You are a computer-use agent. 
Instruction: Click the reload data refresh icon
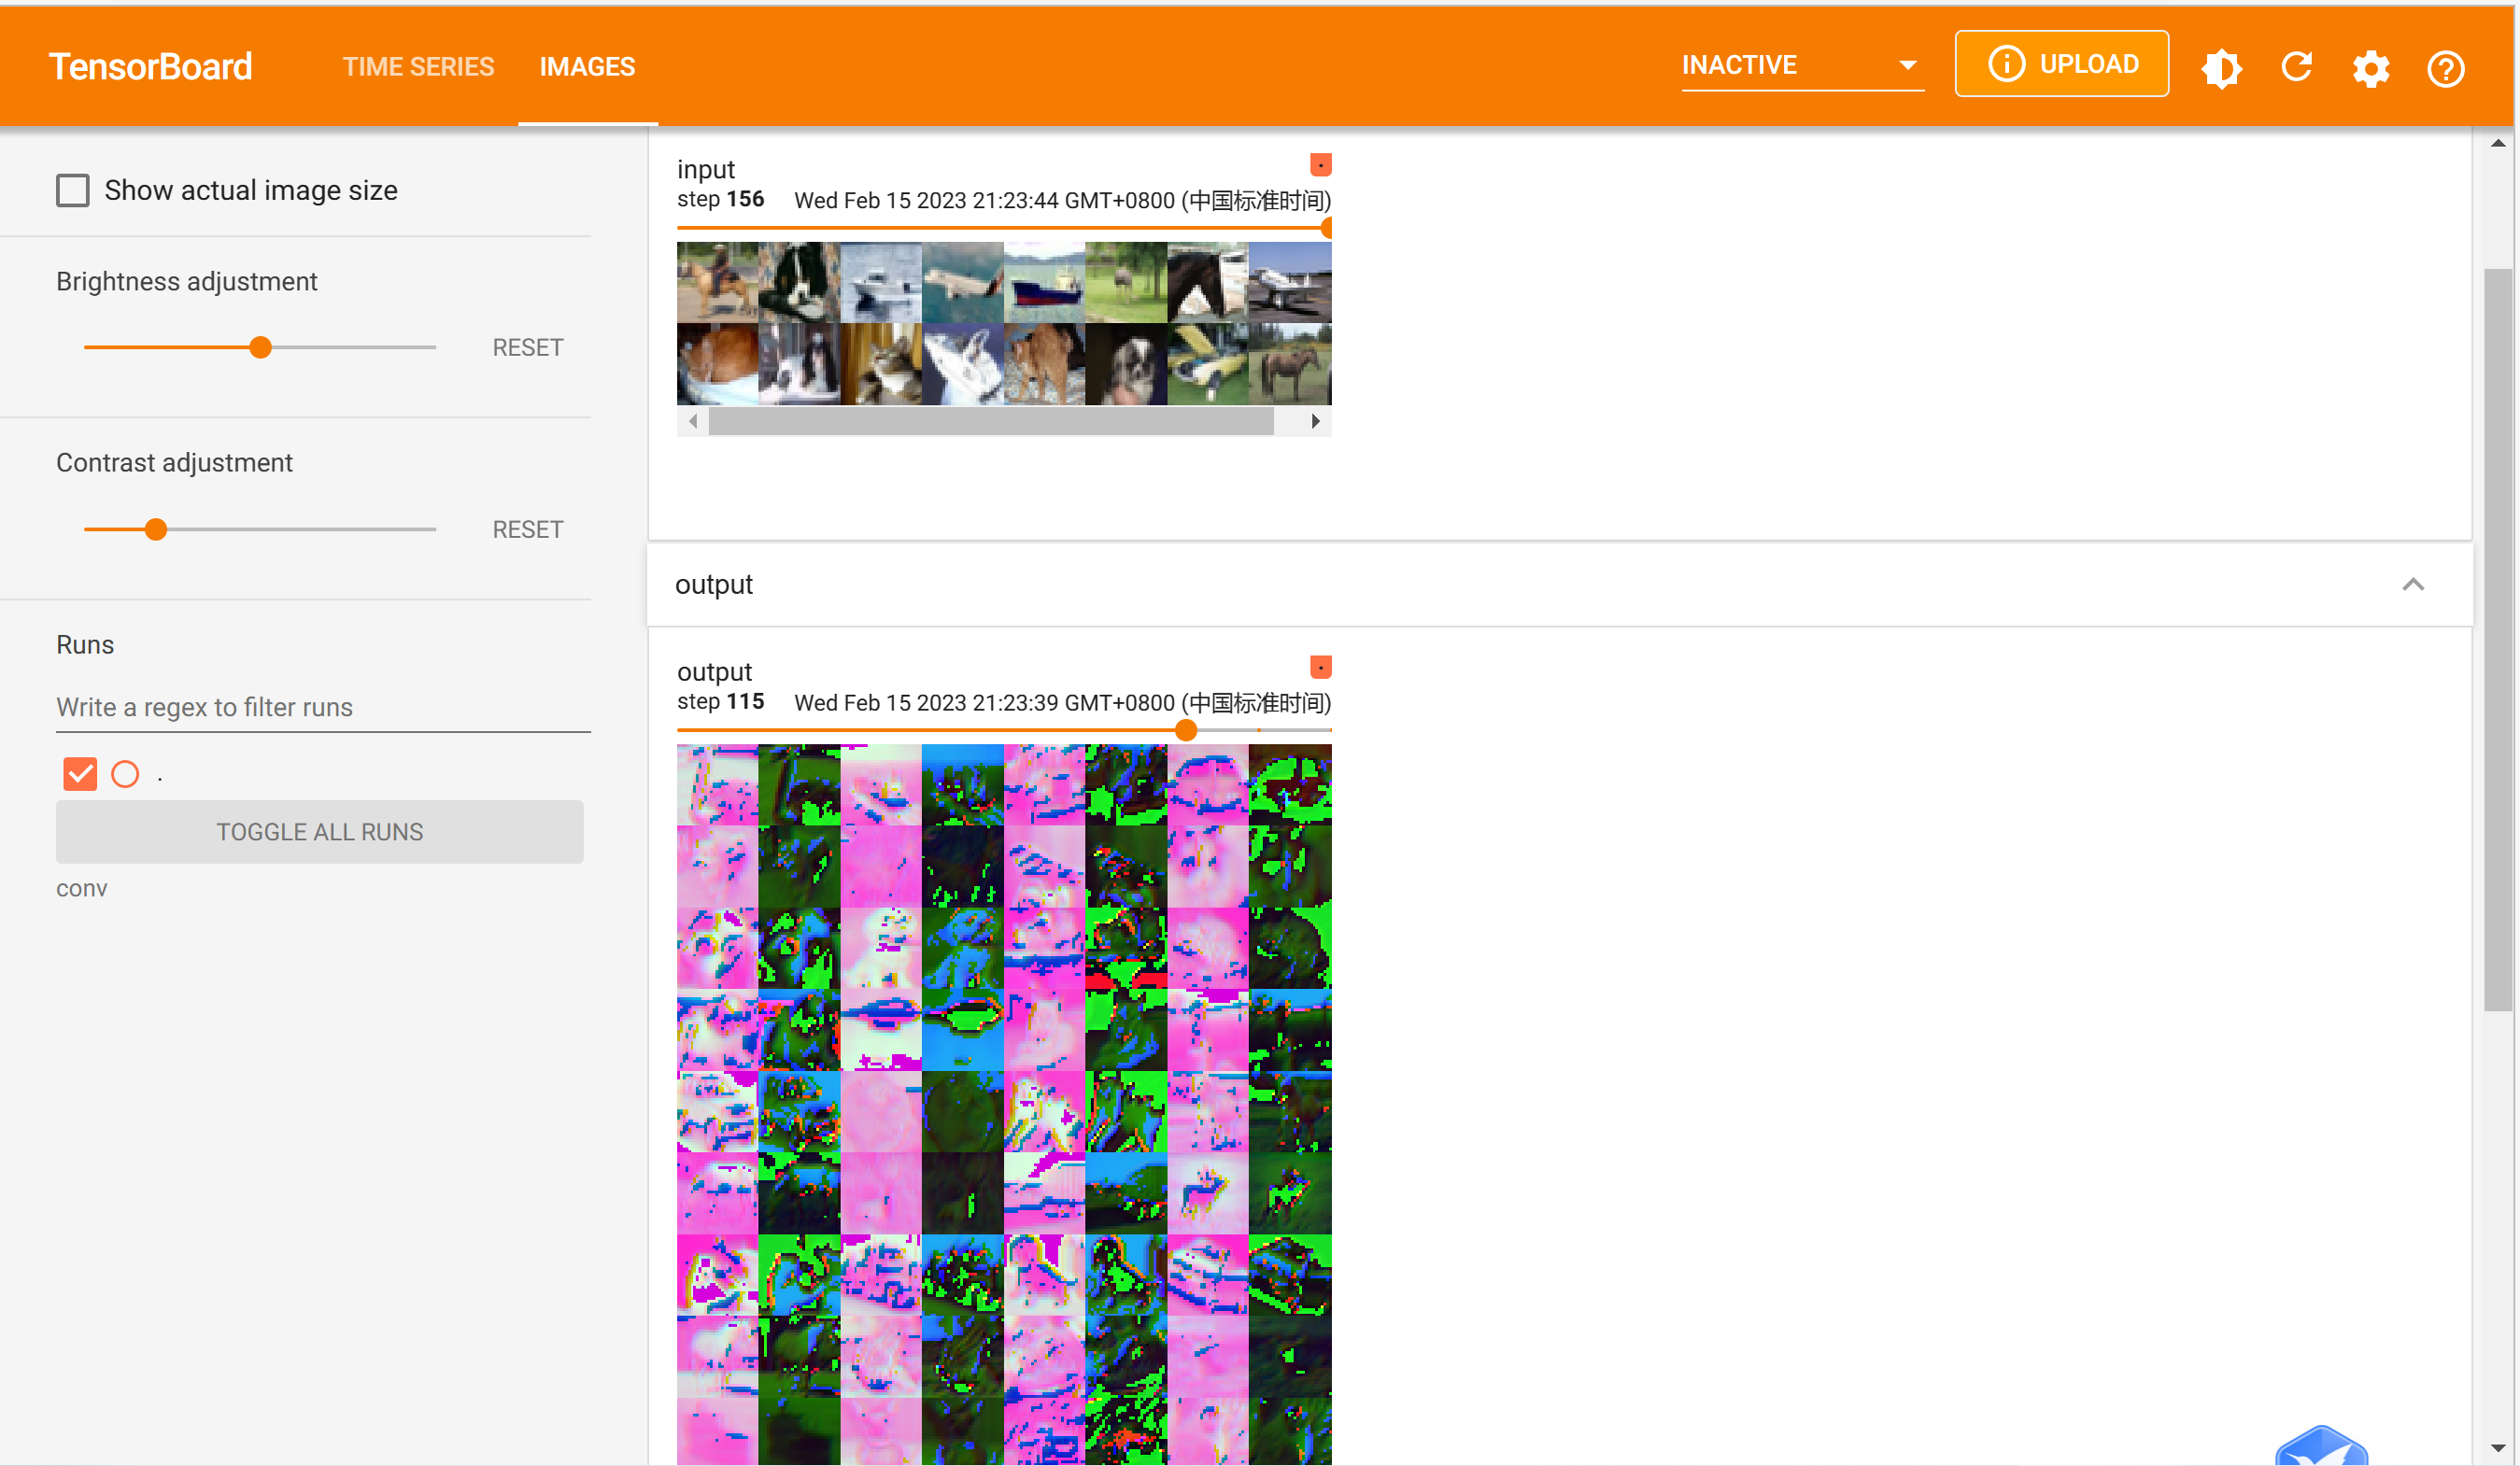click(2296, 67)
